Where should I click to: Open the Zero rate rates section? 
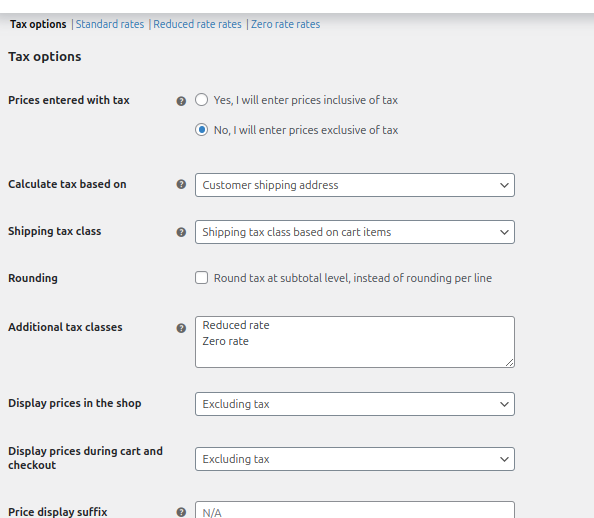[x=286, y=24]
